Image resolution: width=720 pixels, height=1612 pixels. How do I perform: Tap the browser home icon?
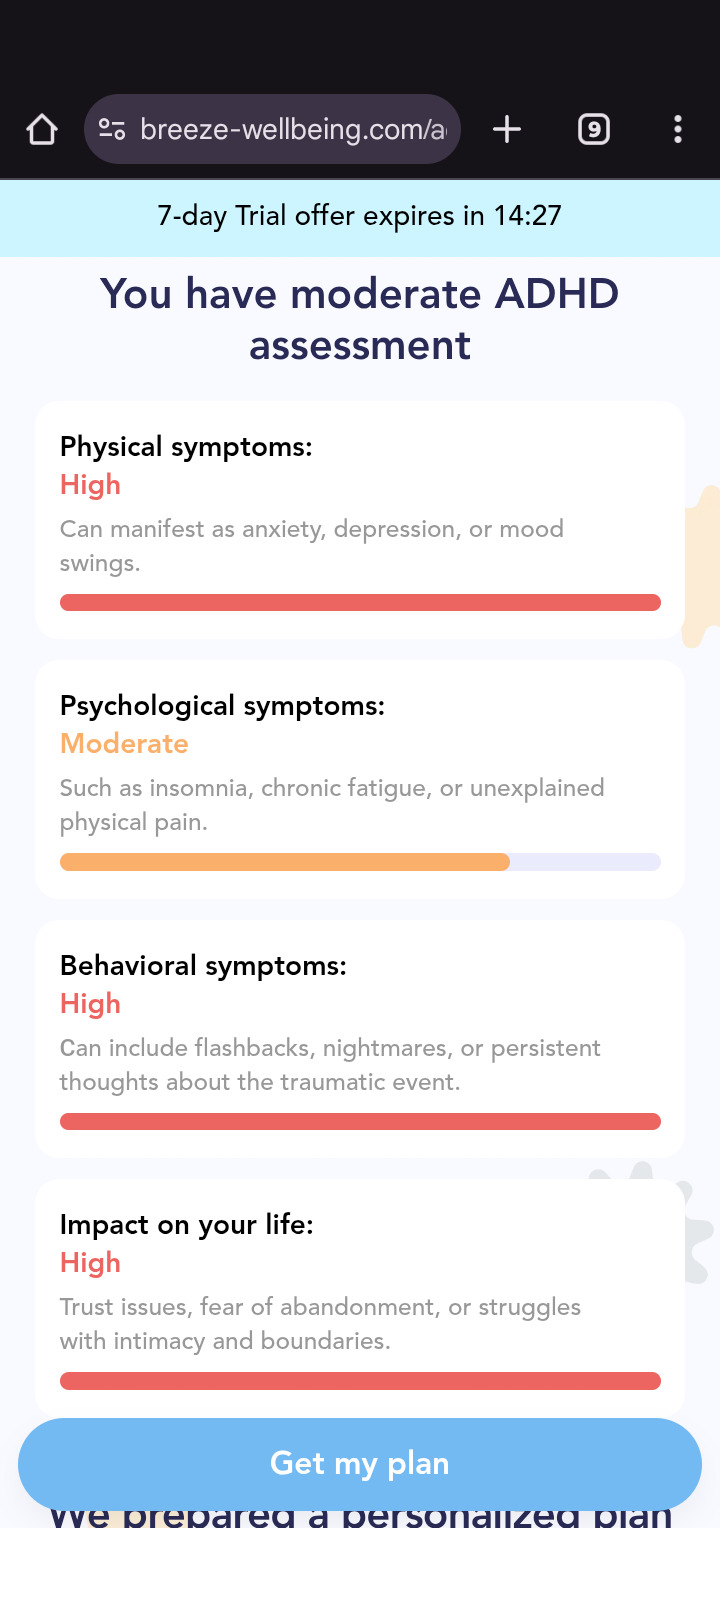[x=42, y=129]
